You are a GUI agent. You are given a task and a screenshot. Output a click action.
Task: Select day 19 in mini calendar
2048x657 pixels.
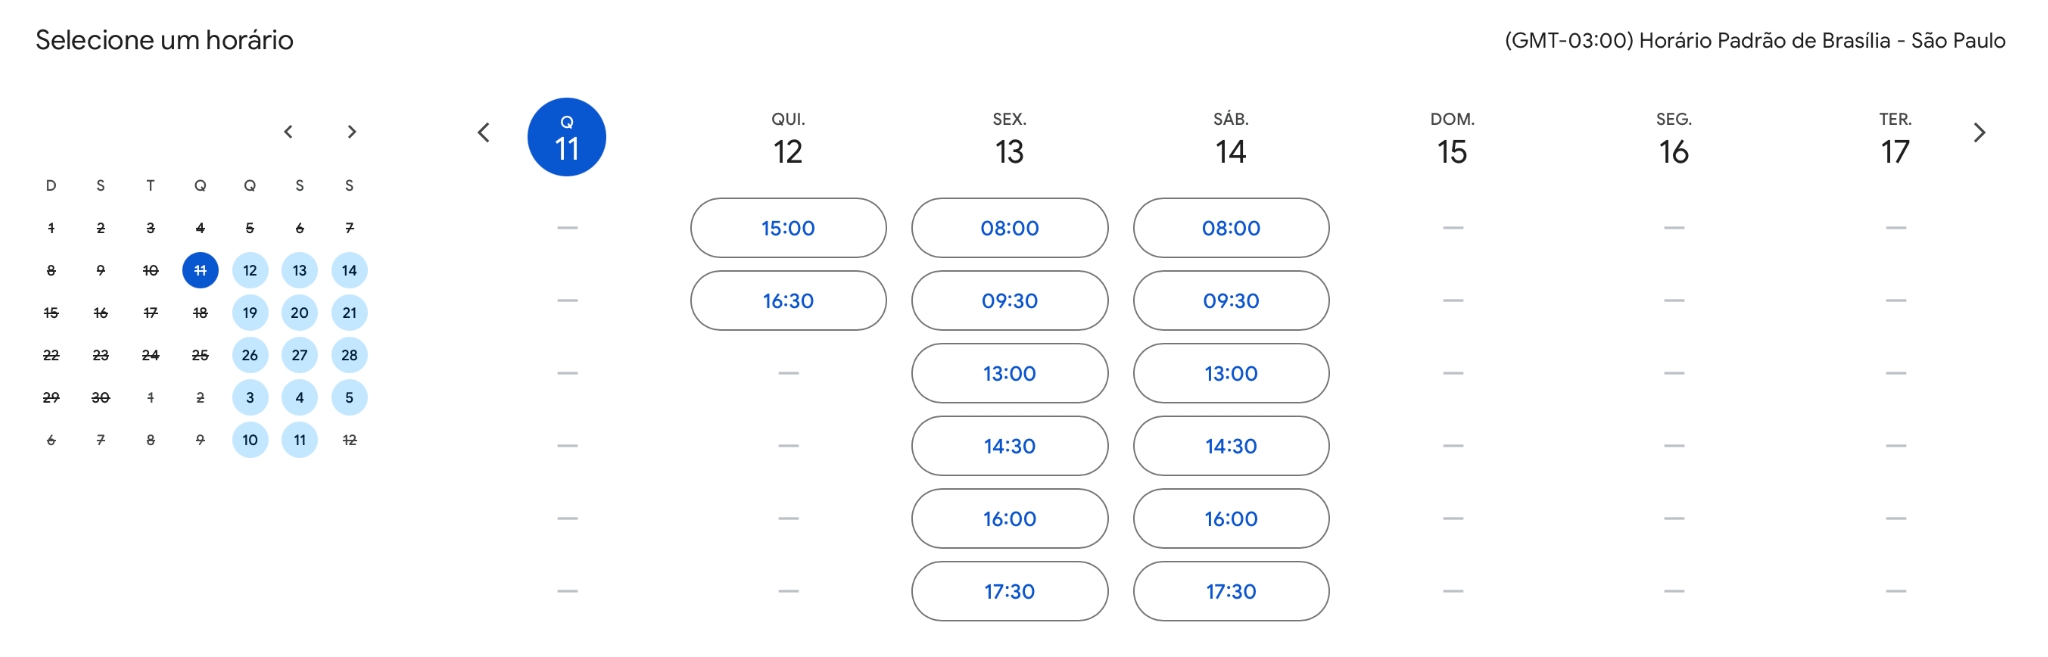250,313
